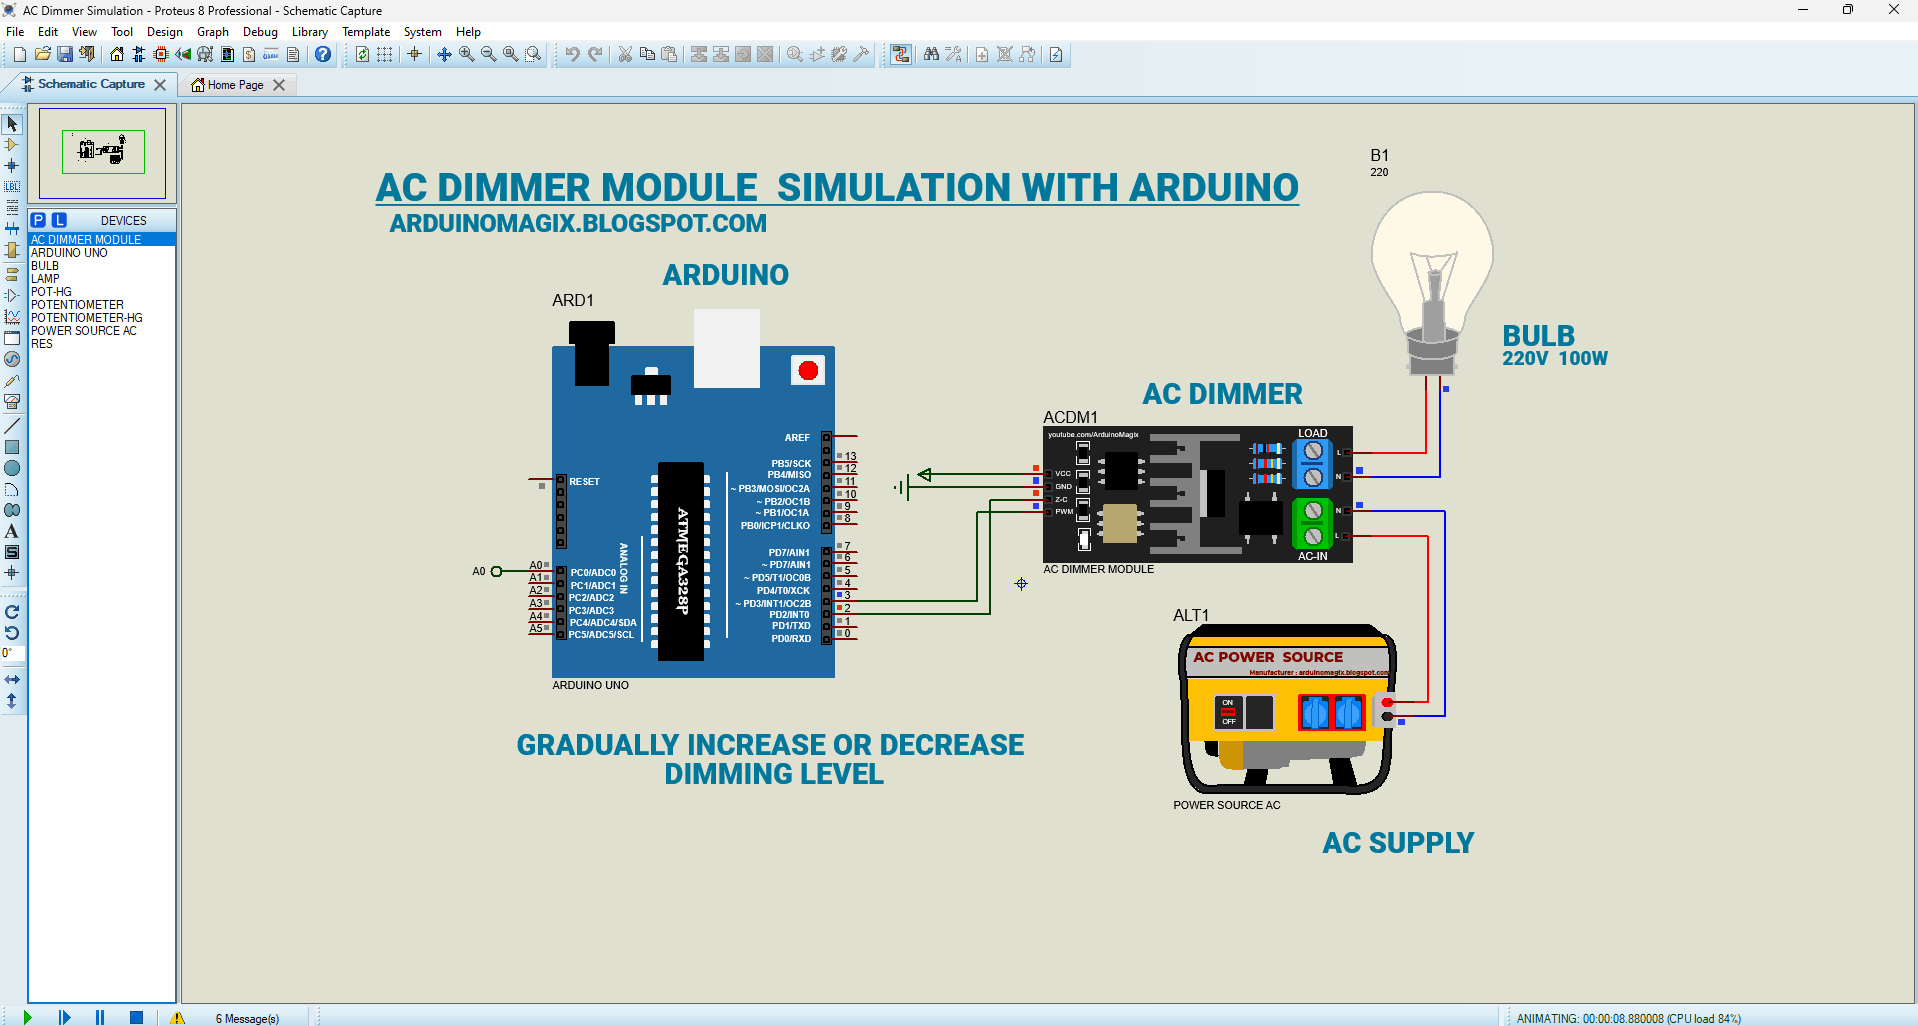Open the Graph menu
This screenshot has height=1026, width=1918.
[213, 32]
